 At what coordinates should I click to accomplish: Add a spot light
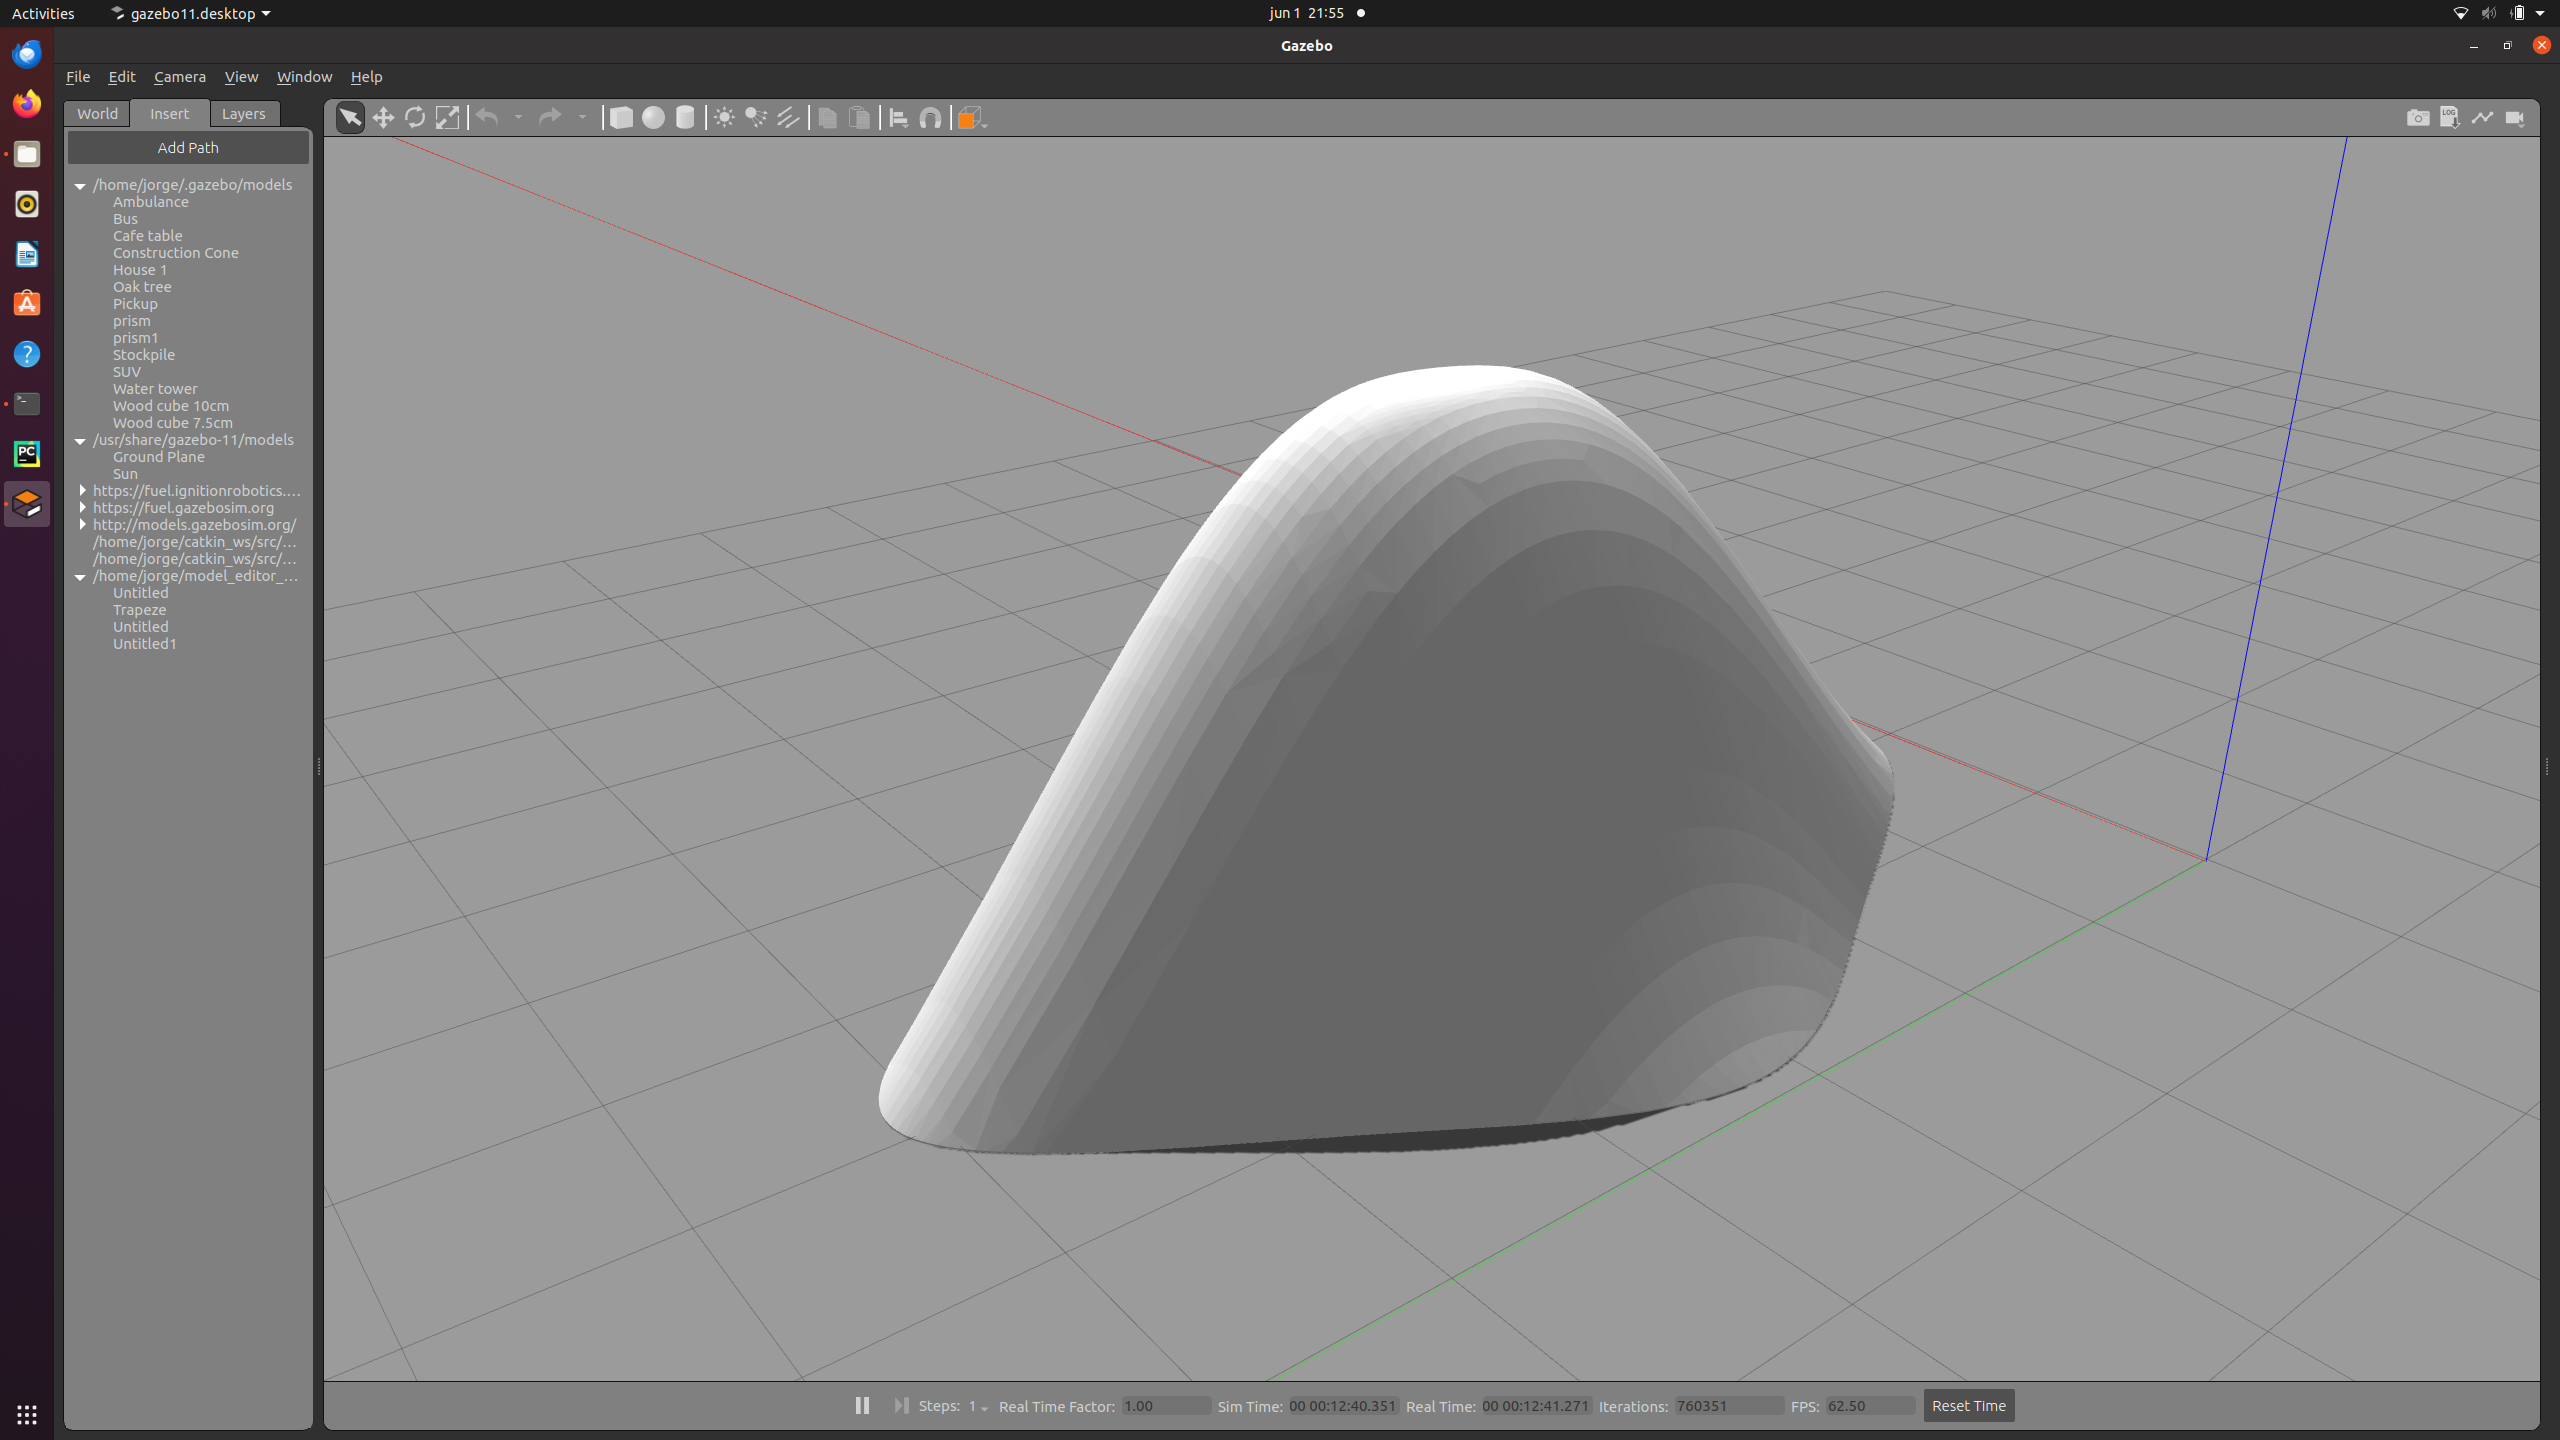(756, 118)
